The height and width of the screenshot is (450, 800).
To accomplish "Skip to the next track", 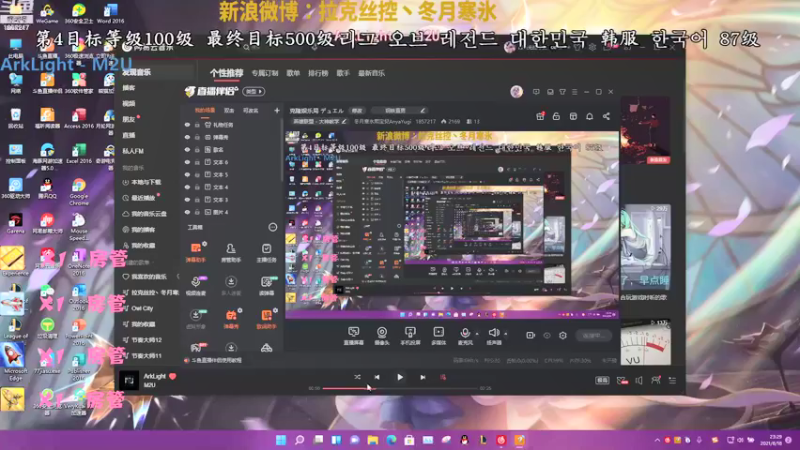I will (422, 377).
